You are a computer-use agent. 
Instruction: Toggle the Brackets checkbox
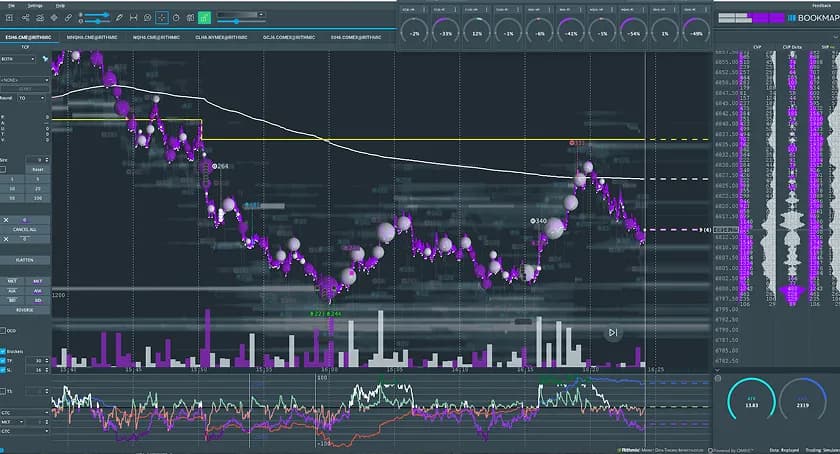click(3, 352)
